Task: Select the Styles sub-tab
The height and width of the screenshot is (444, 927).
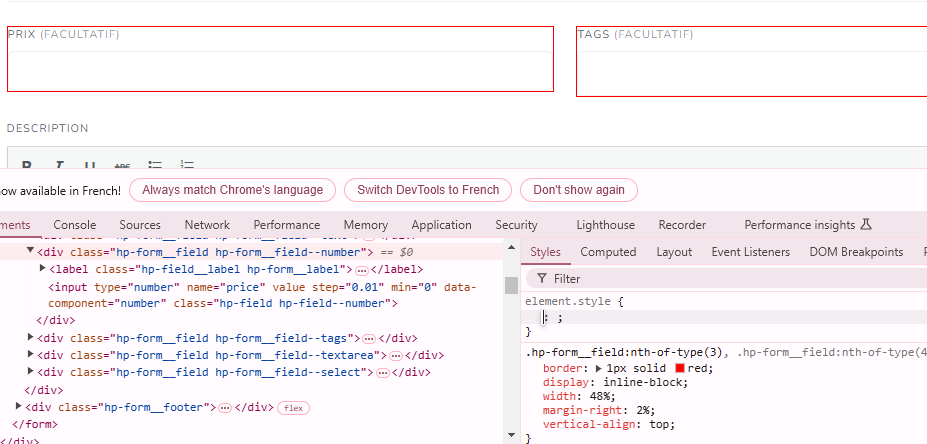Action: 545,252
